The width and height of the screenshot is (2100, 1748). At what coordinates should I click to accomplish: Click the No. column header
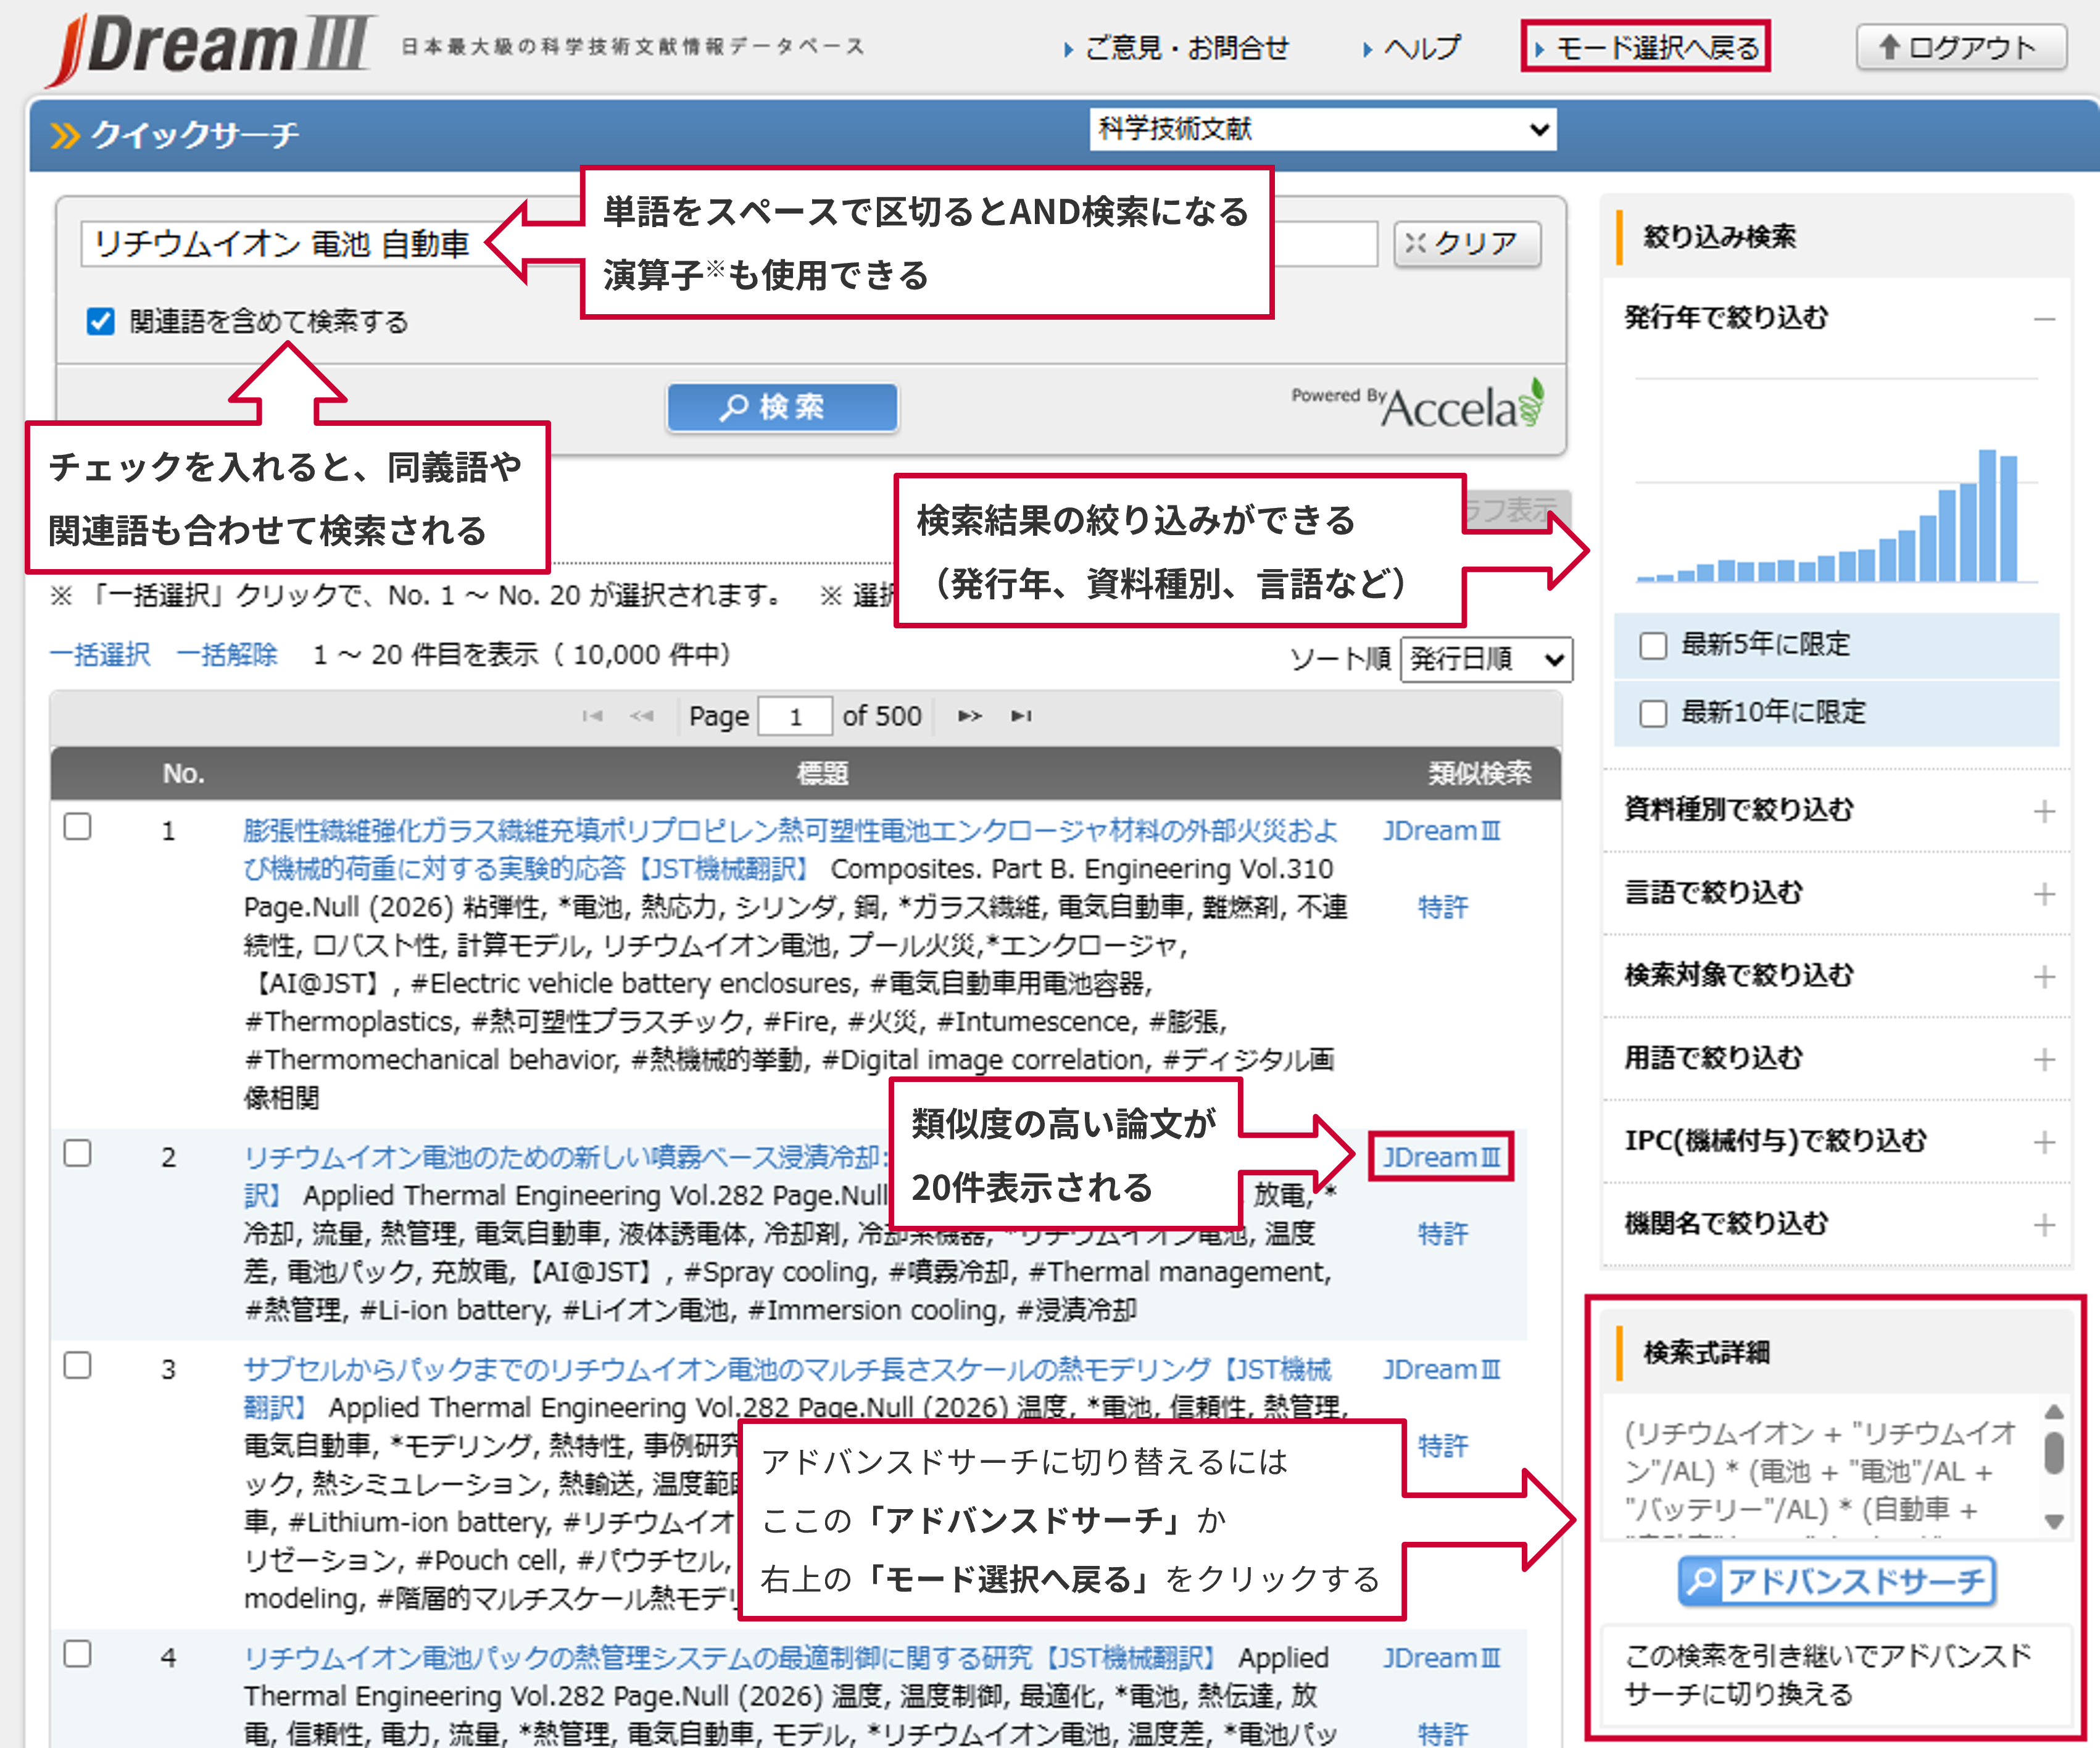click(183, 773)
